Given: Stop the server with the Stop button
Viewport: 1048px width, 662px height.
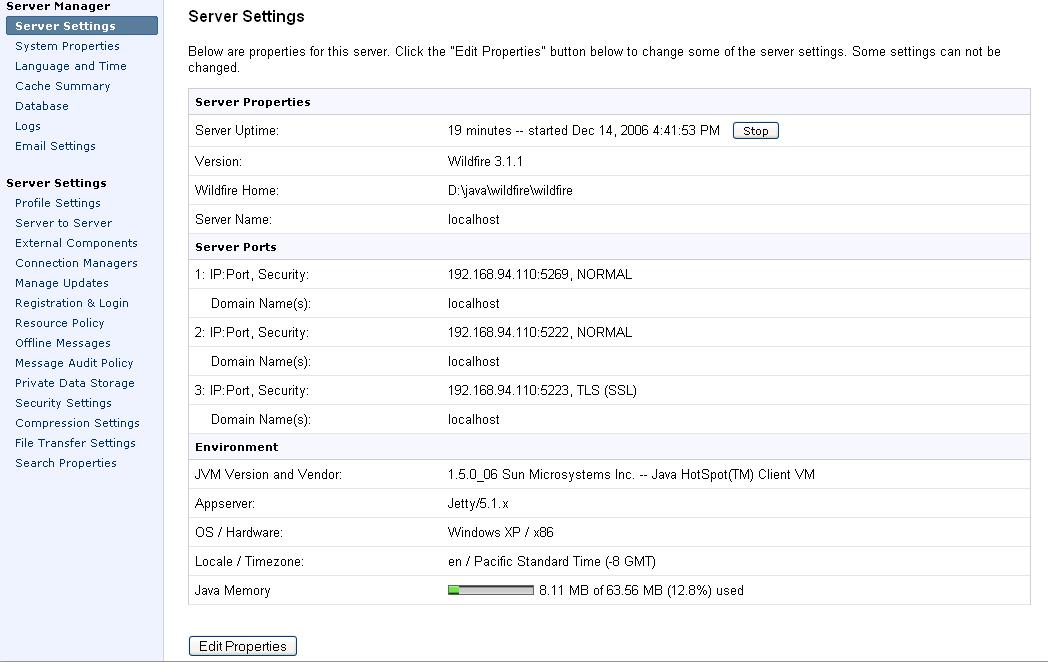Looking at the screenshot, I should pyautogui.click(x=755, y=131).
